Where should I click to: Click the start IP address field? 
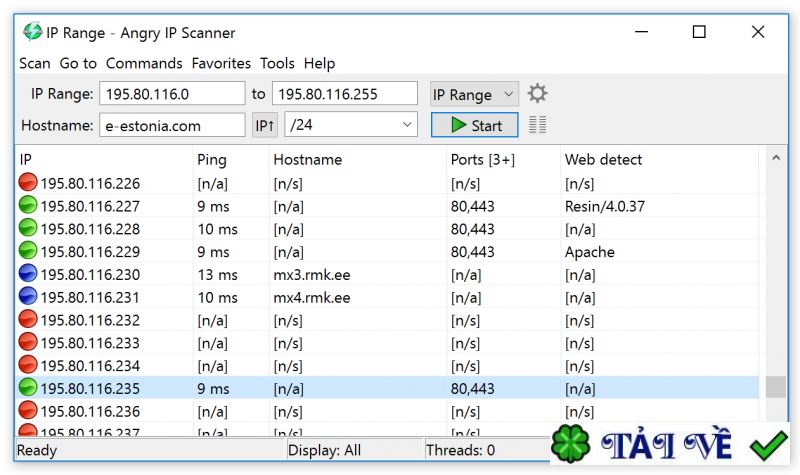(171, 94)
